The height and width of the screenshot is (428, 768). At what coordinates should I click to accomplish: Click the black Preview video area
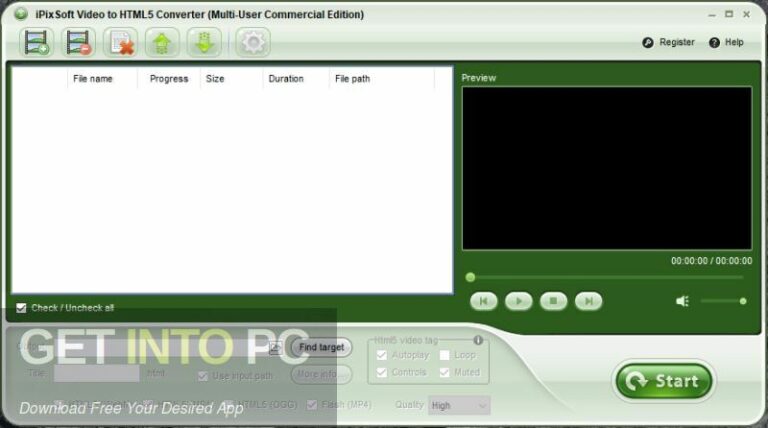607,168
